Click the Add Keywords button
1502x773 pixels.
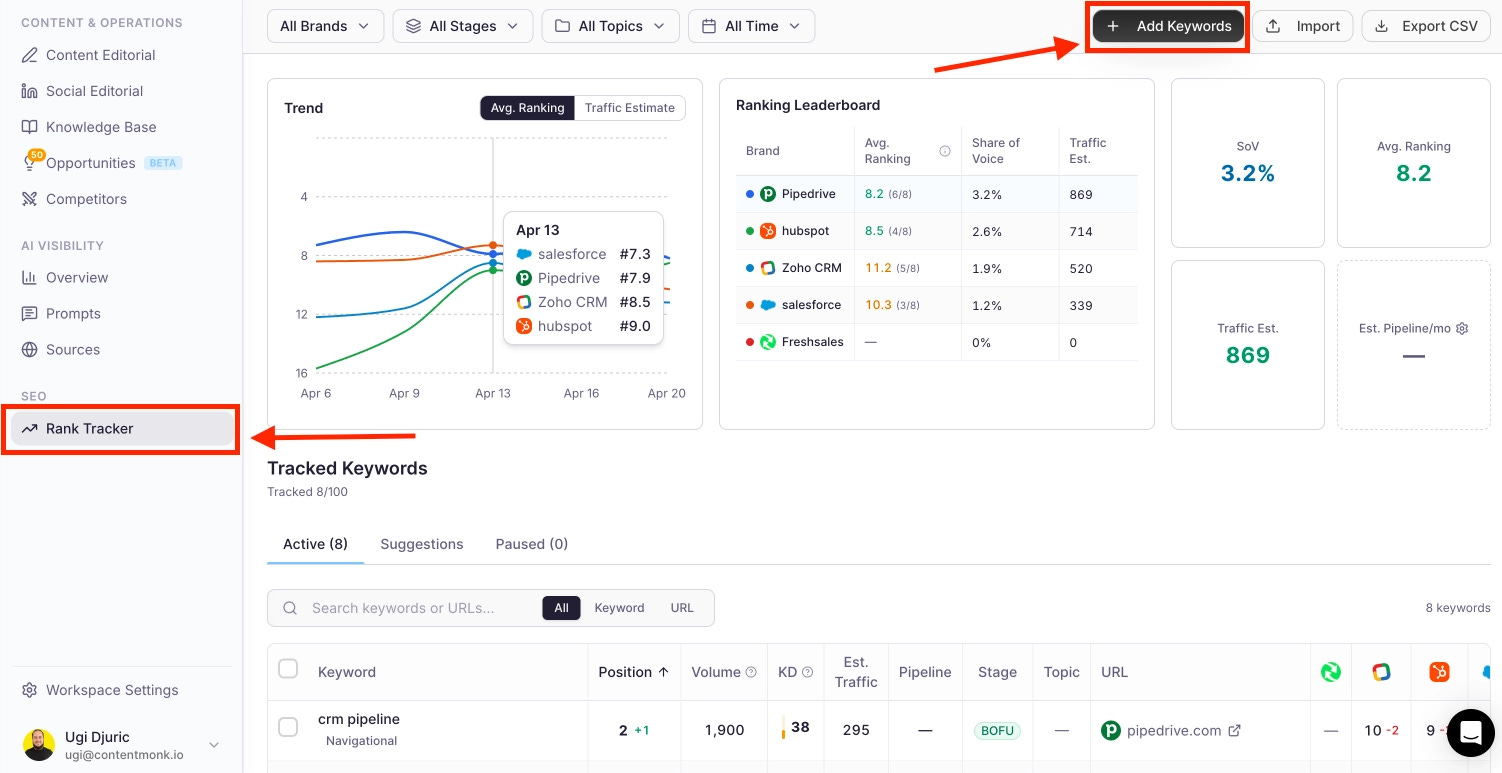pos(1168,26)
